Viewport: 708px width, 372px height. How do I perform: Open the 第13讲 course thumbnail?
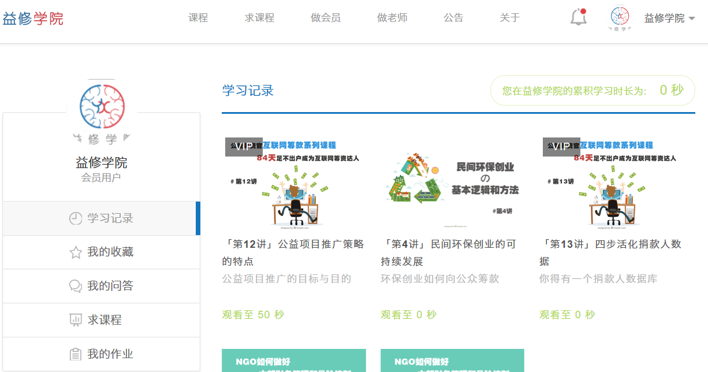[x=611, y=182]
